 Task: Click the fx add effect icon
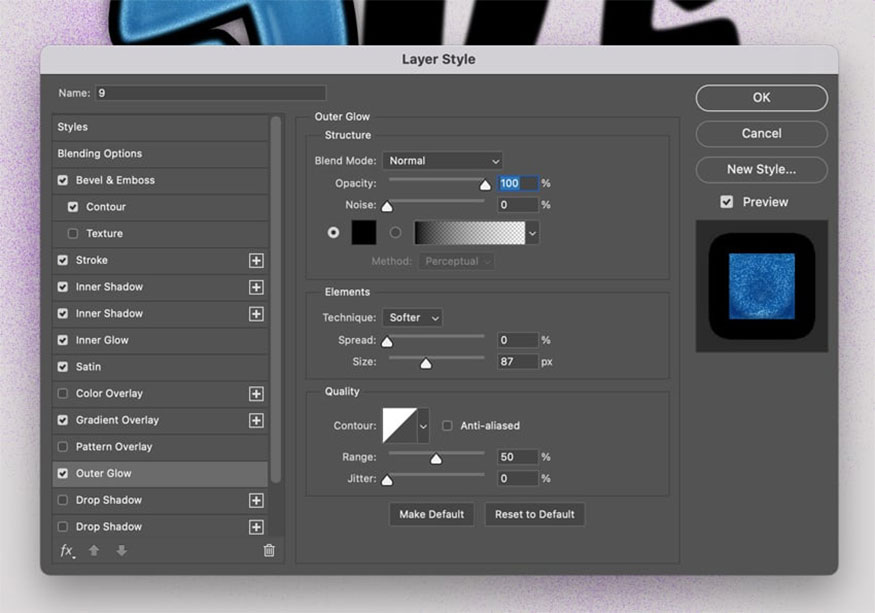[67, 551]
